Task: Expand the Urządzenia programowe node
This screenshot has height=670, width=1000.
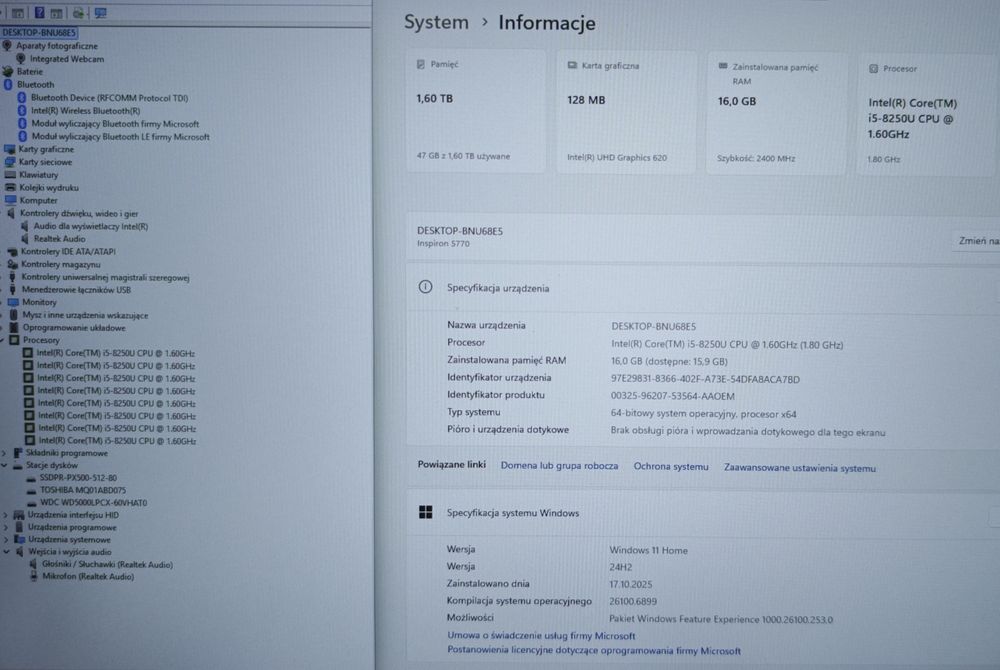Action: pyautogui.click(x=6, y=528)
